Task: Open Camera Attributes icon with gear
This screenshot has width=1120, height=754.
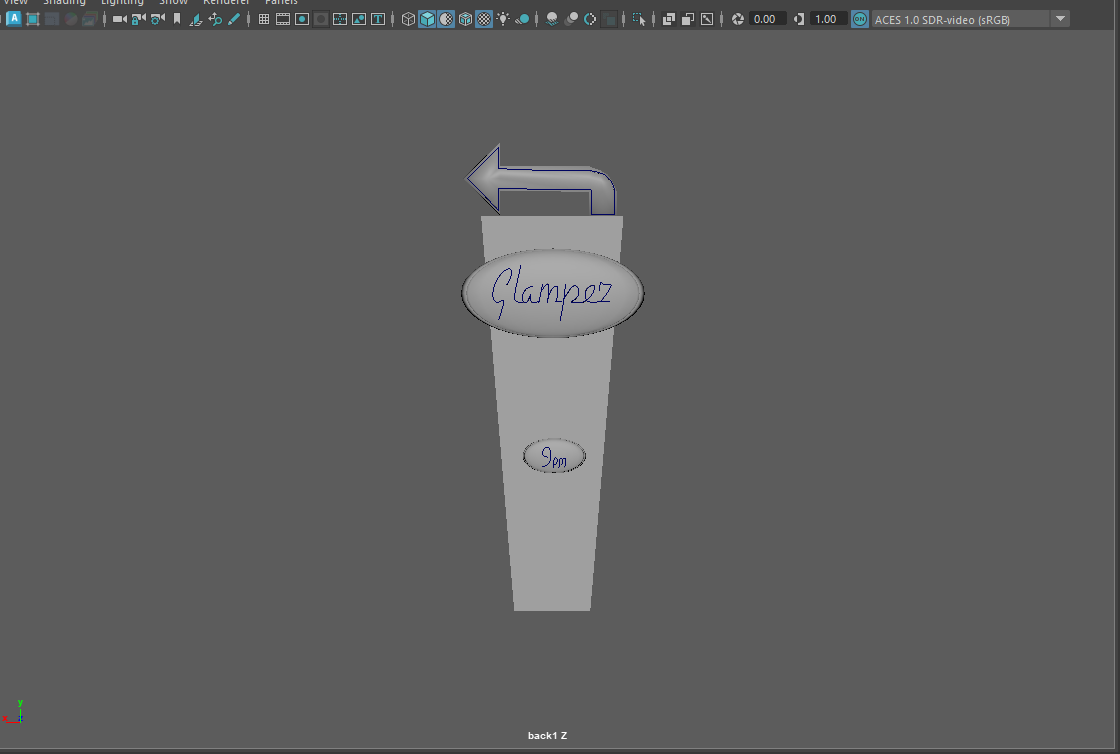Action: tap(158, 19)
